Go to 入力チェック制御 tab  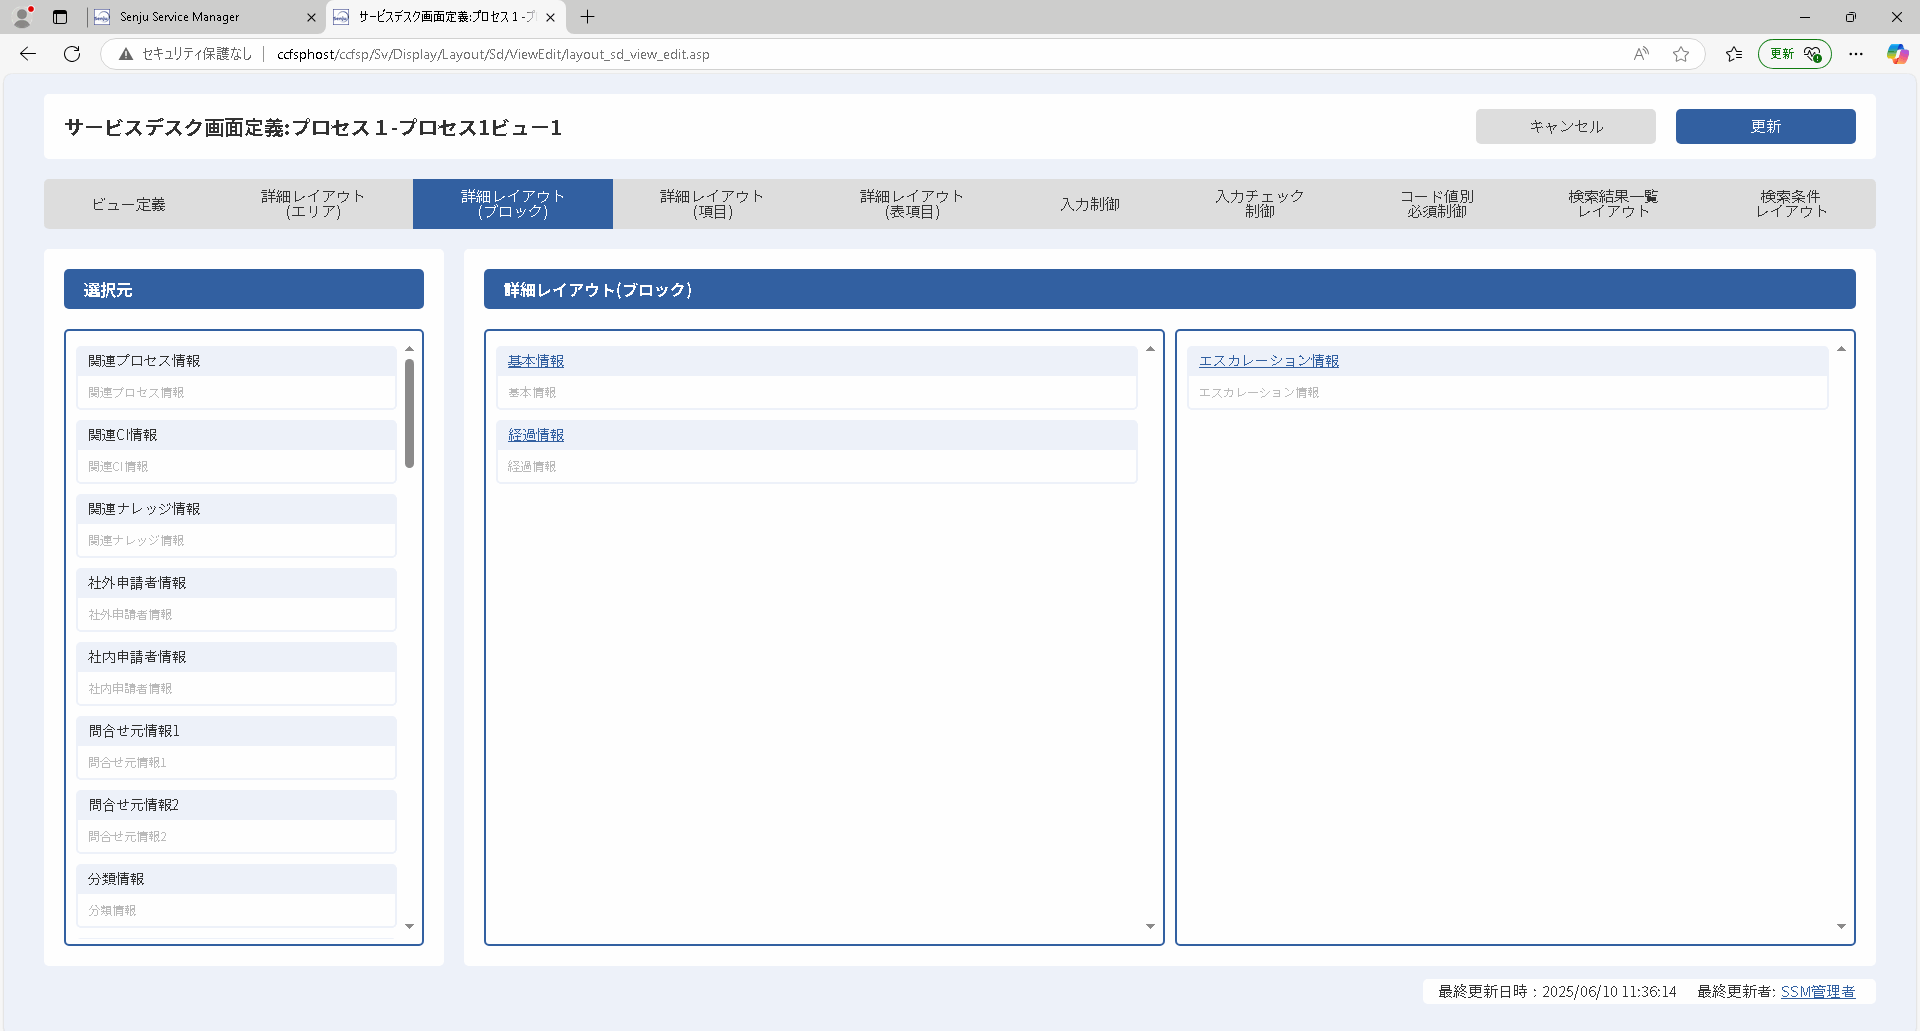point(1260,204)
